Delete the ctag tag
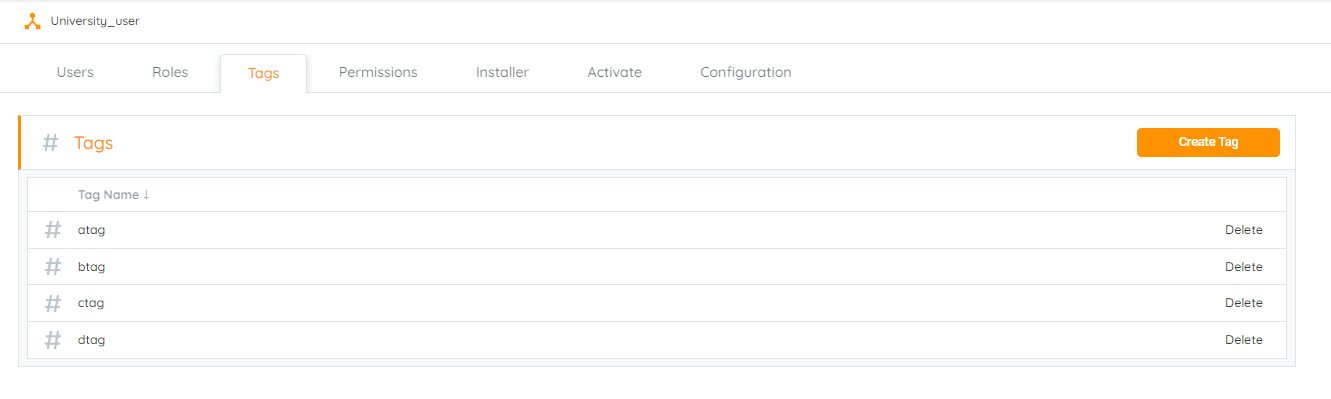The image size is (1331, 399). [x=1244, y=303]
